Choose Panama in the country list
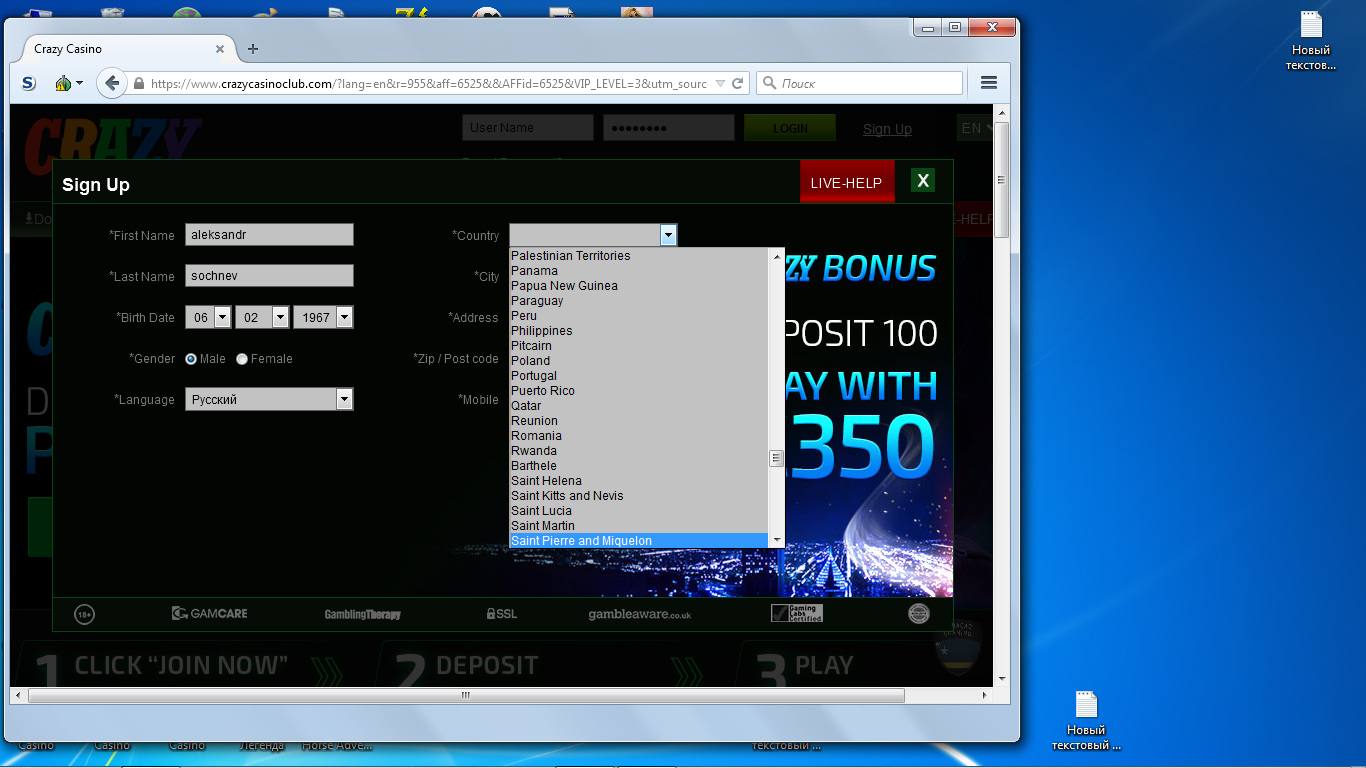 pyautogui.click(x=639, y=271)
